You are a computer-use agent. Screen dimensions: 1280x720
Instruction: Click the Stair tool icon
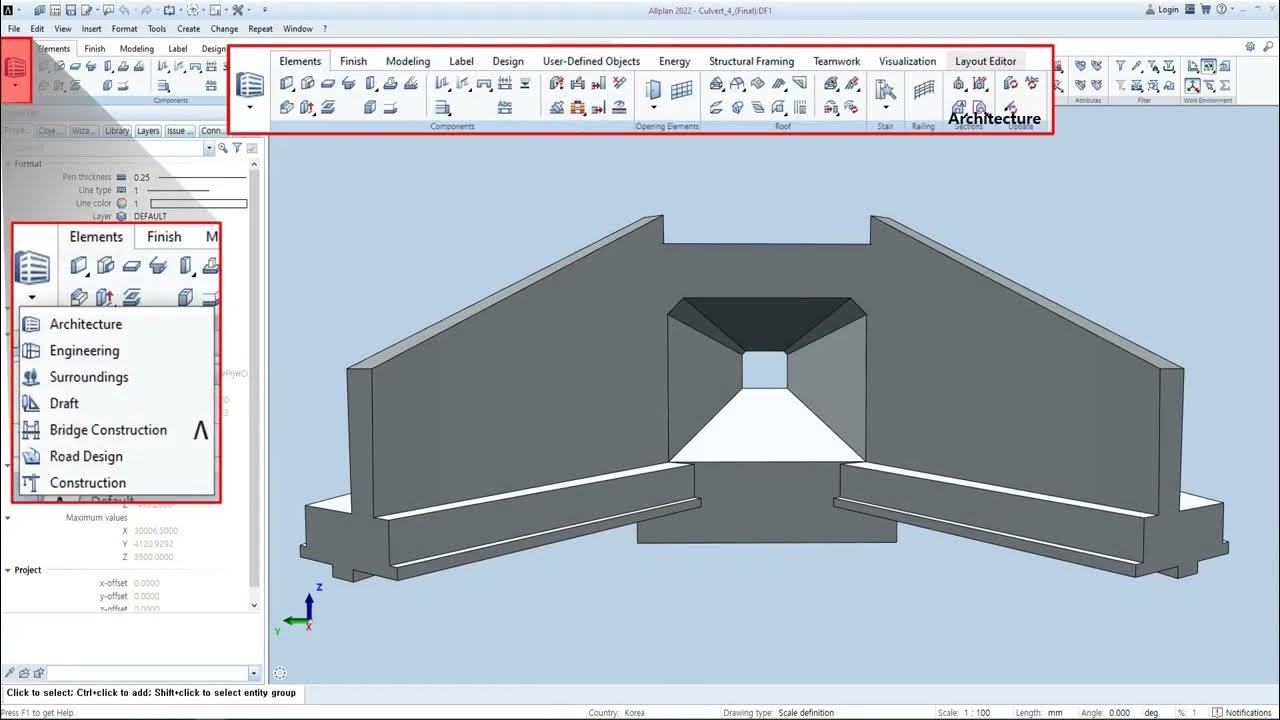coord(885,90)
